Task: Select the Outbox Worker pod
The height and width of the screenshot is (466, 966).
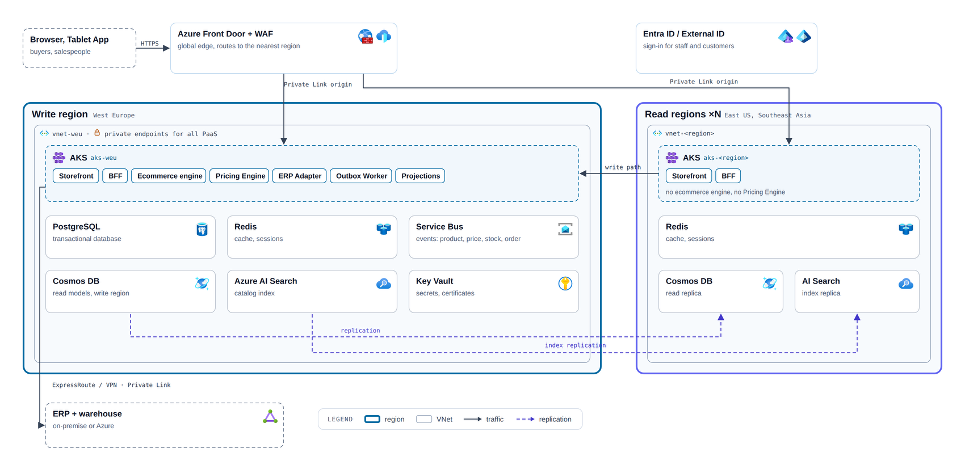Action: click(362, 176)
